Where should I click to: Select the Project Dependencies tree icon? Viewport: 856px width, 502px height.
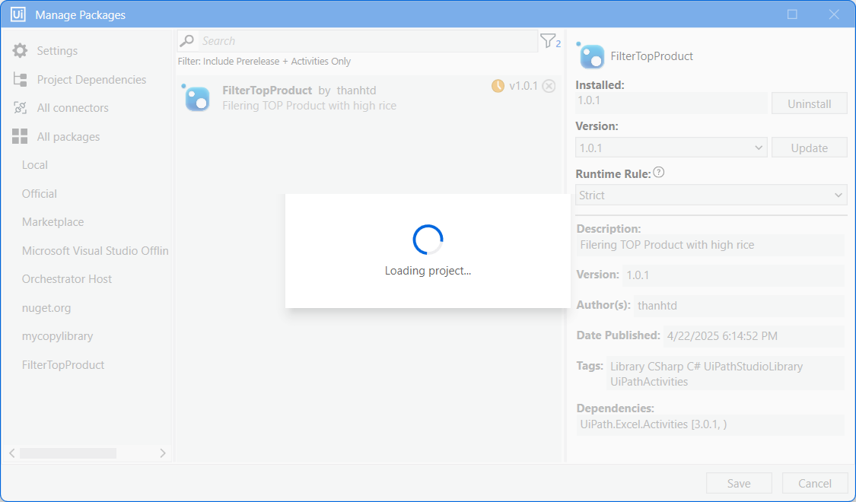pos(20,80)
